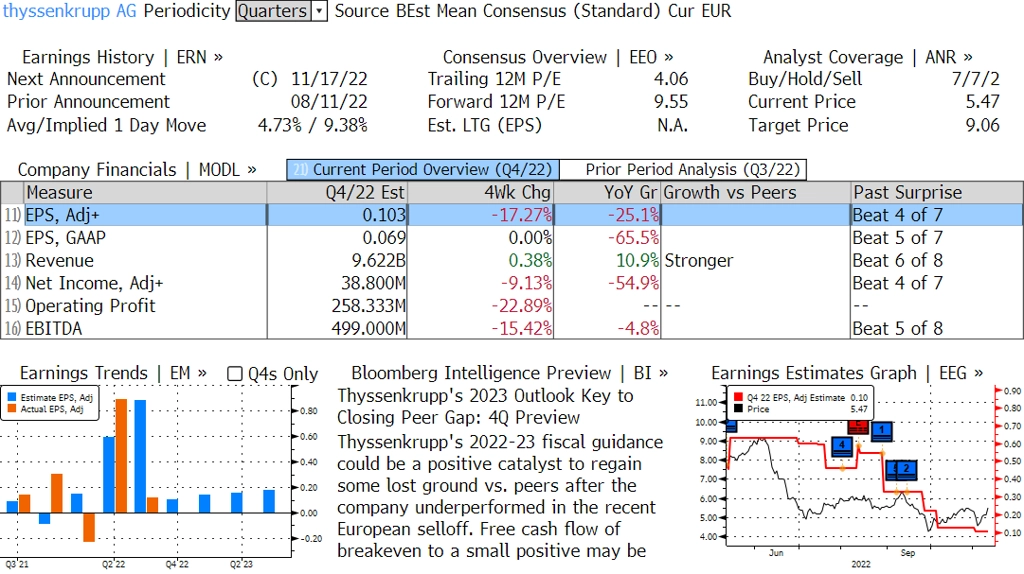The width and height of the screenshot is (1024, 574).
Task: Click red Q4 22 EPS legend swatch
Action: [739, 398]
